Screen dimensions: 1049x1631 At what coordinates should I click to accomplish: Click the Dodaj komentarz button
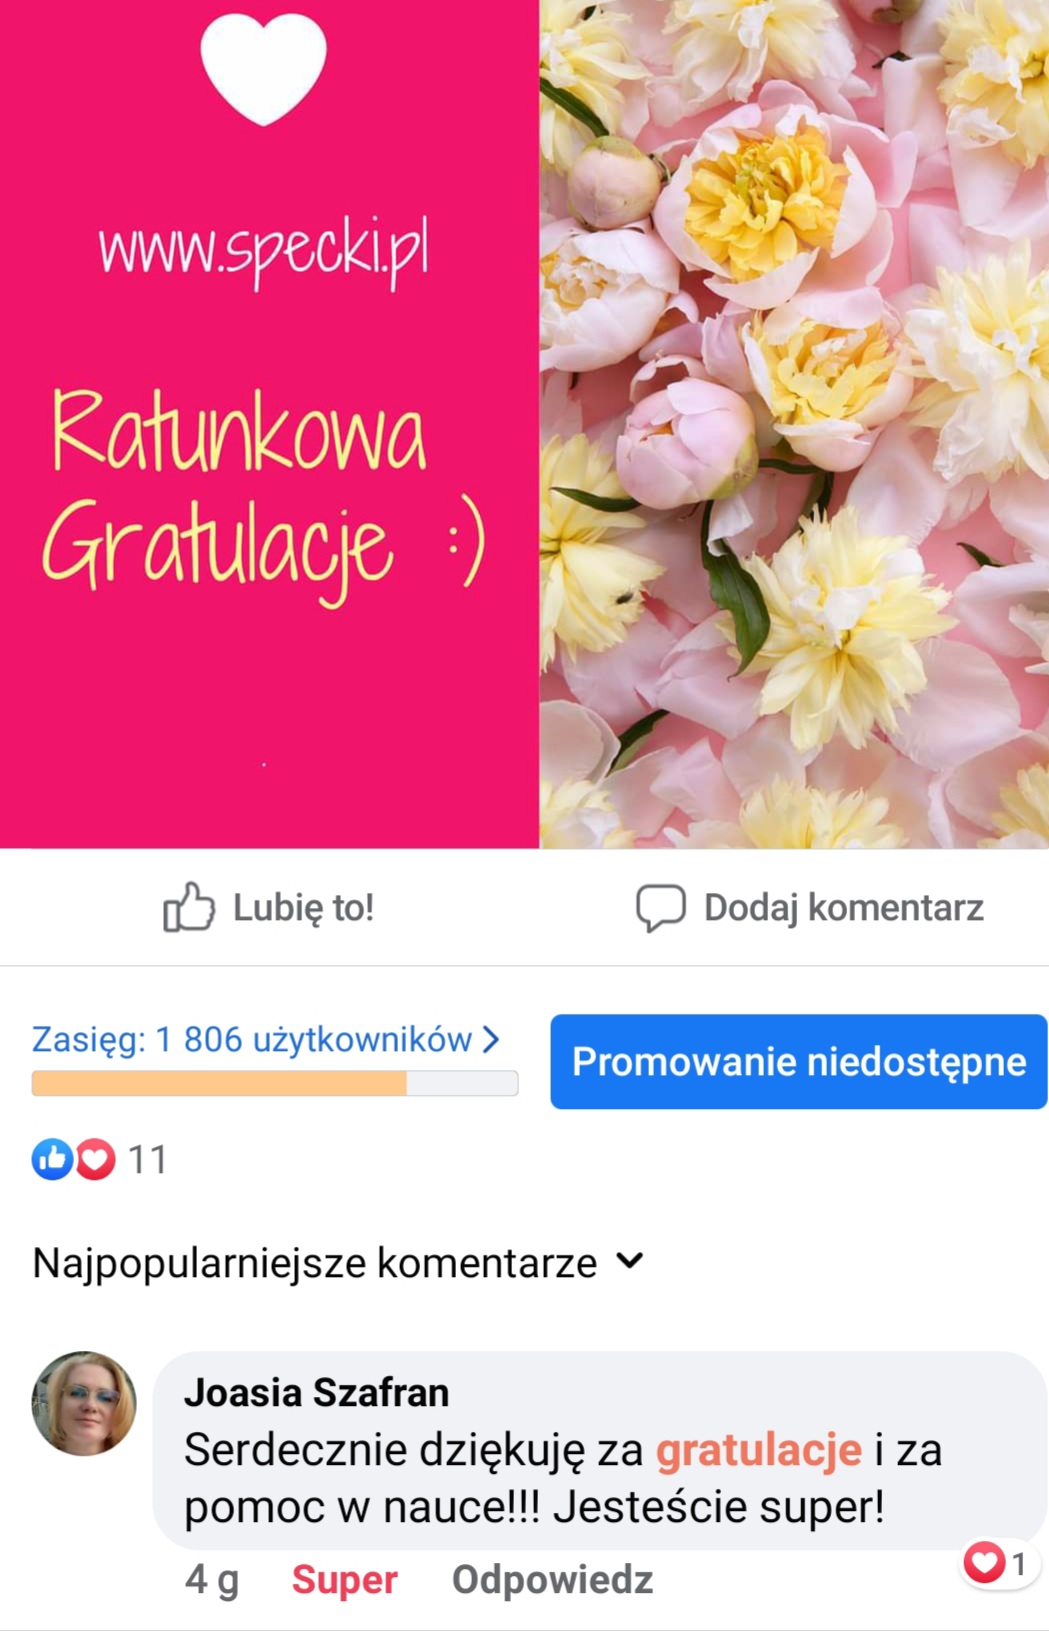tap(810, 908)
